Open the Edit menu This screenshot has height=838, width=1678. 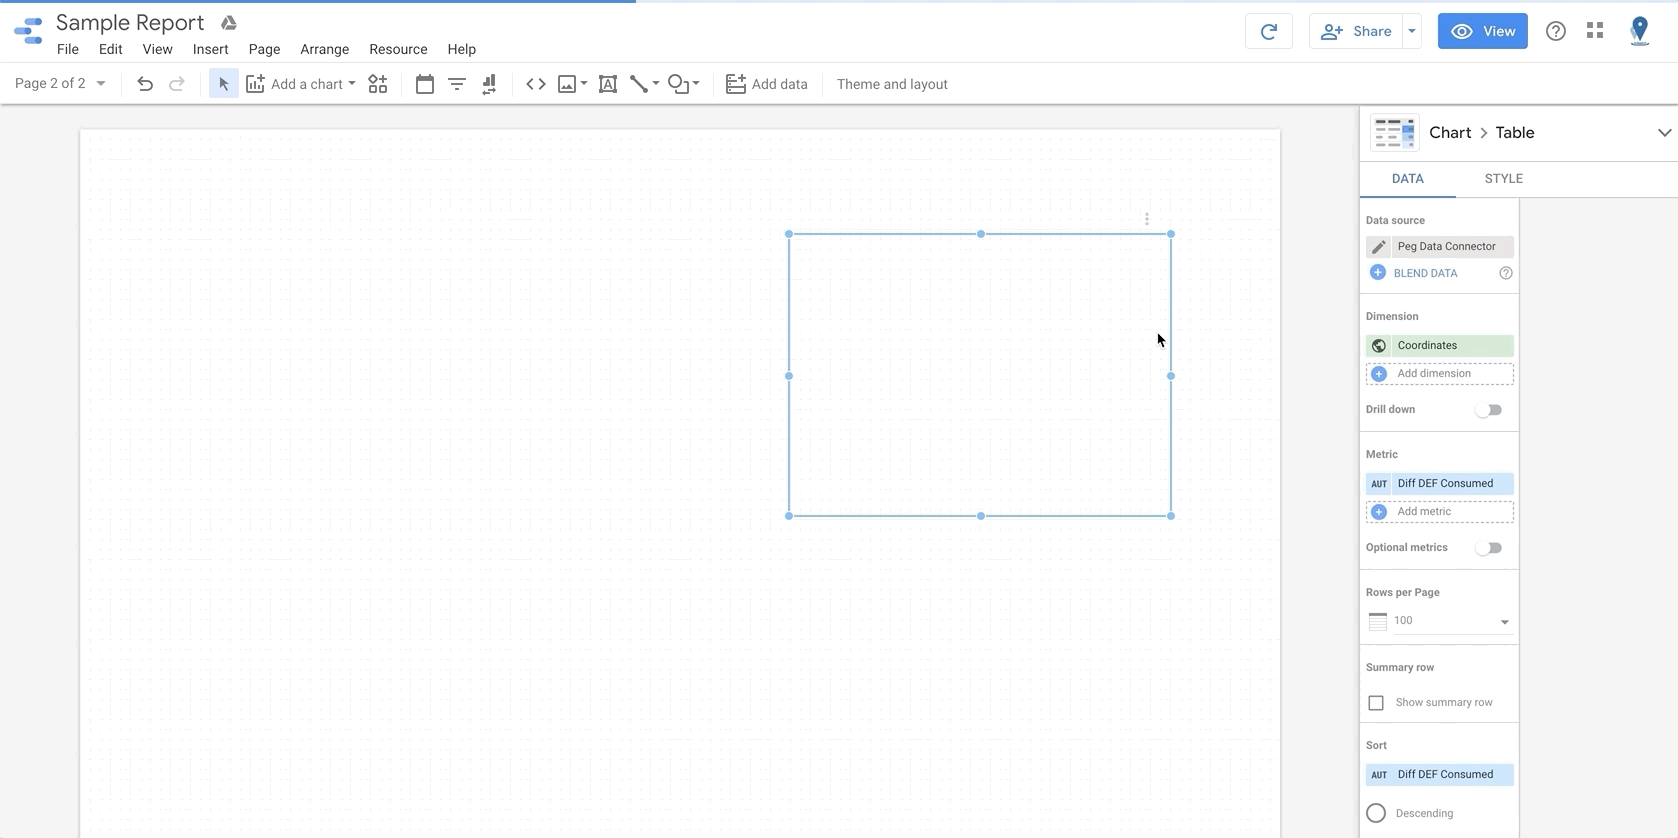pyautogui.click(x=111, y=49)
